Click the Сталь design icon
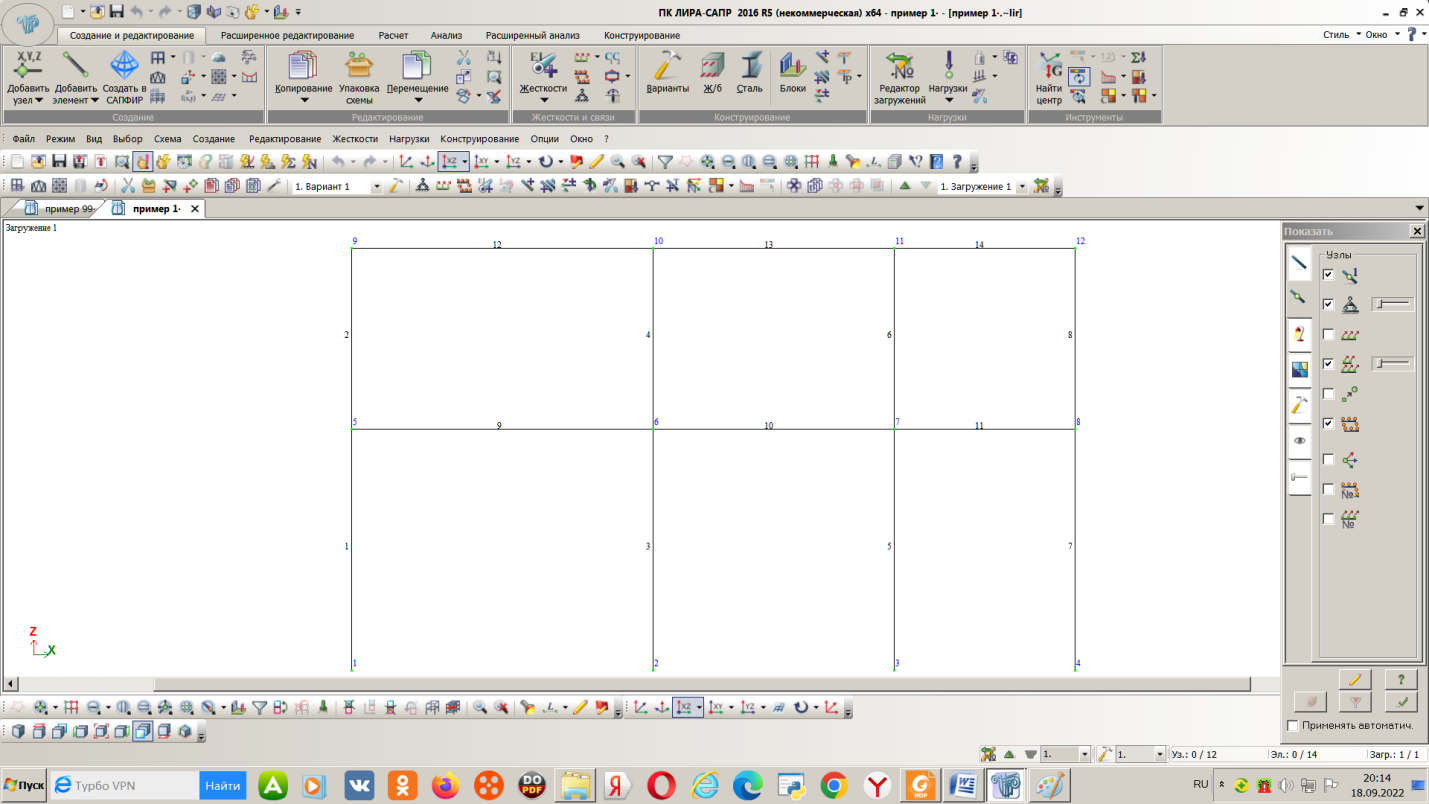 coord(749,72)
